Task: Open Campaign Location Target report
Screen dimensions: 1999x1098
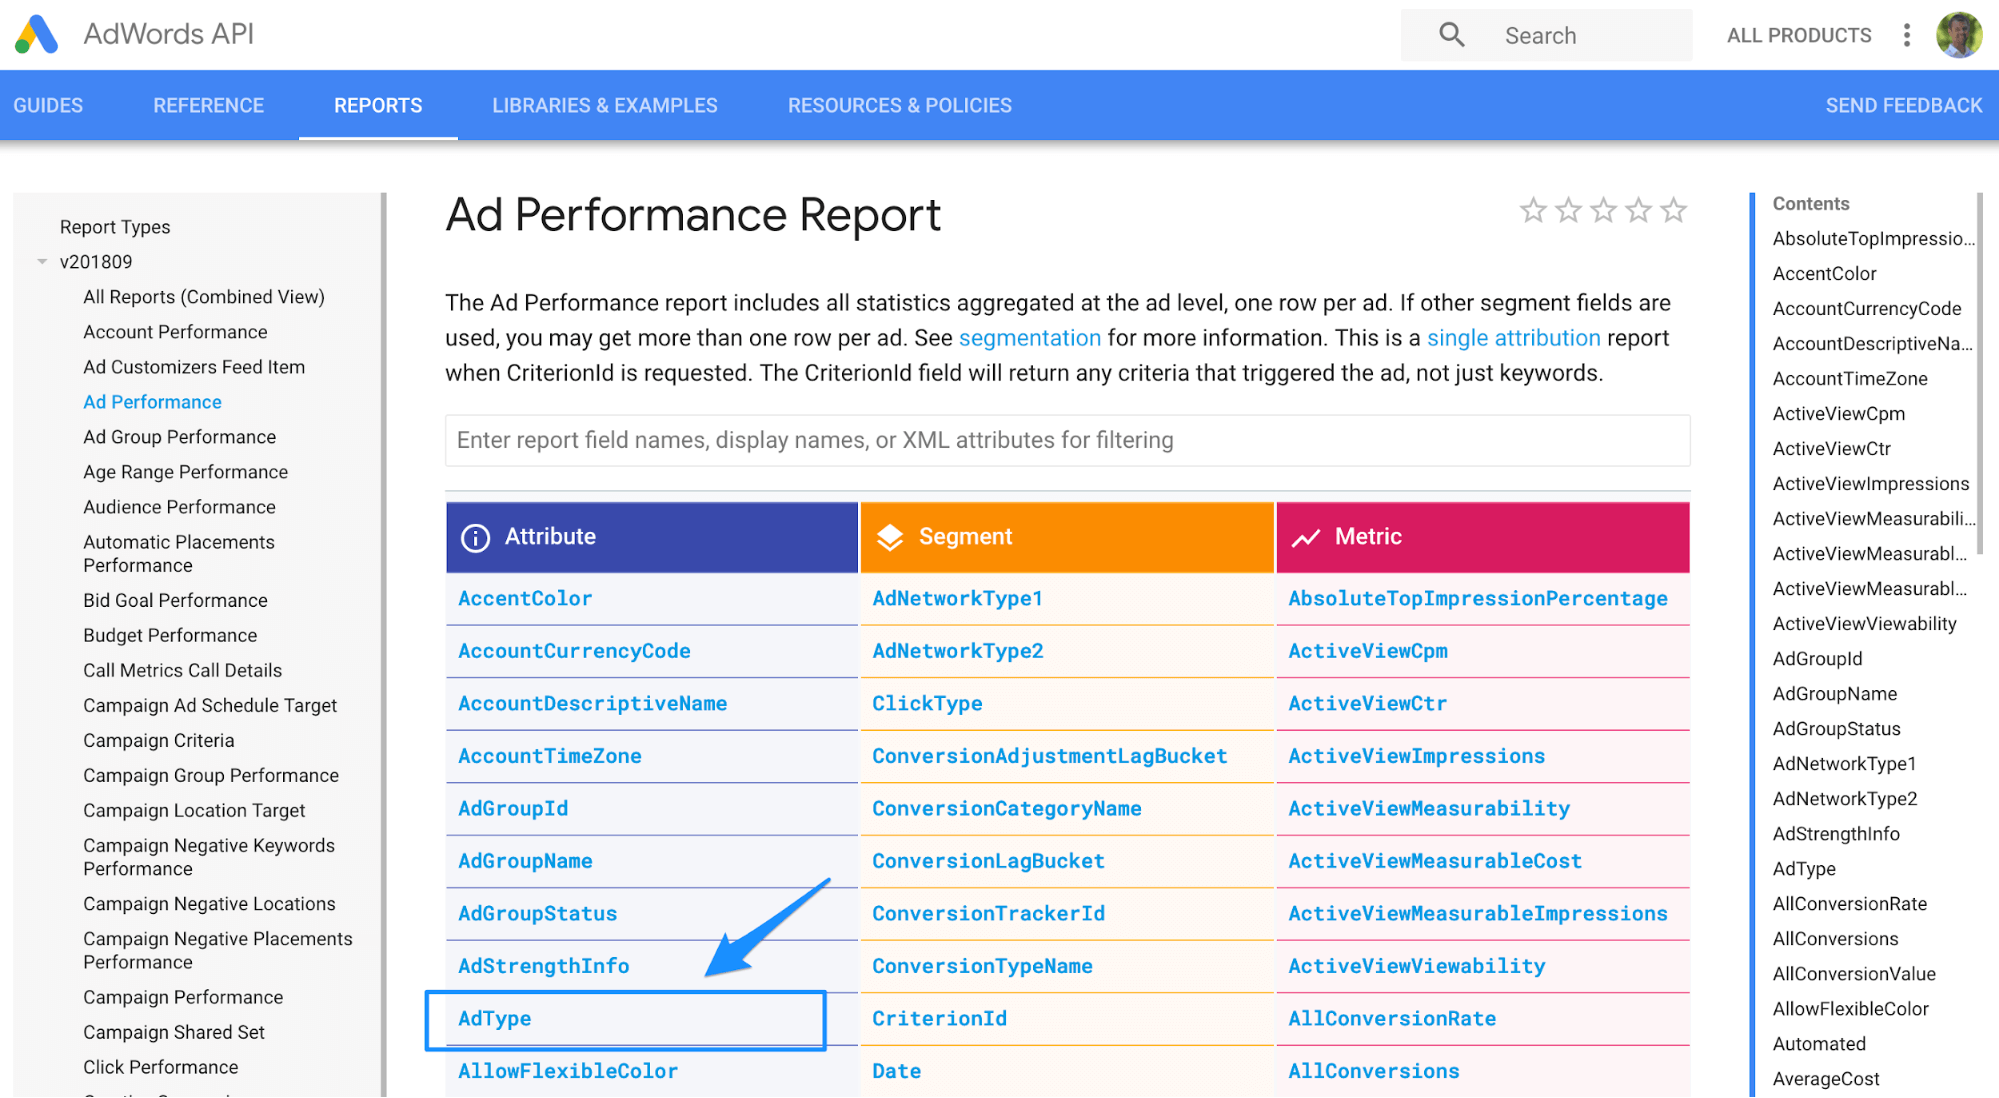Action: pyautogui.click(x=194, y=810)
